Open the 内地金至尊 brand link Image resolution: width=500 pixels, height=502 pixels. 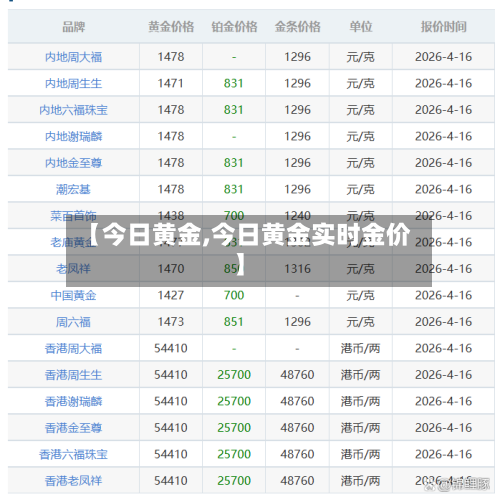[73, 163]
